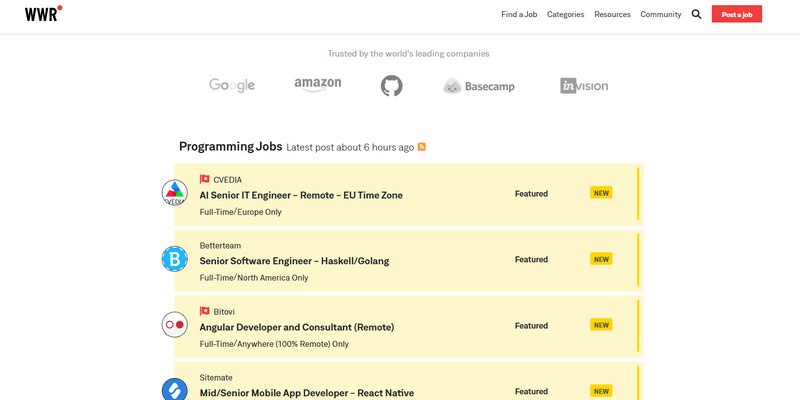Click the Sitemate company name
The width and height of the screenshot is (800, 400).
pyautogui.click(x=216, y=378)
